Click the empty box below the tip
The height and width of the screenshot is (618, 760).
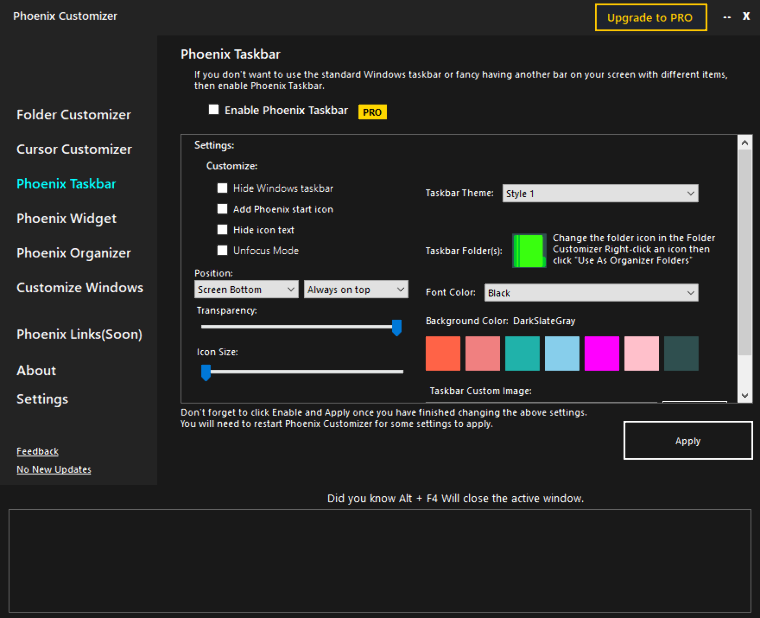tap(380, 561)
